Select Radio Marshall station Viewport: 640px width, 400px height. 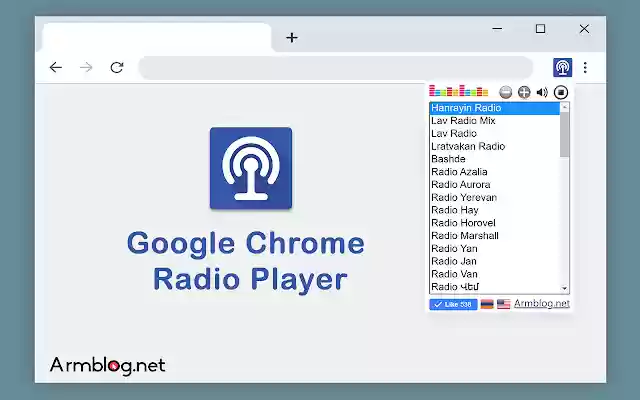click(495, 236)
